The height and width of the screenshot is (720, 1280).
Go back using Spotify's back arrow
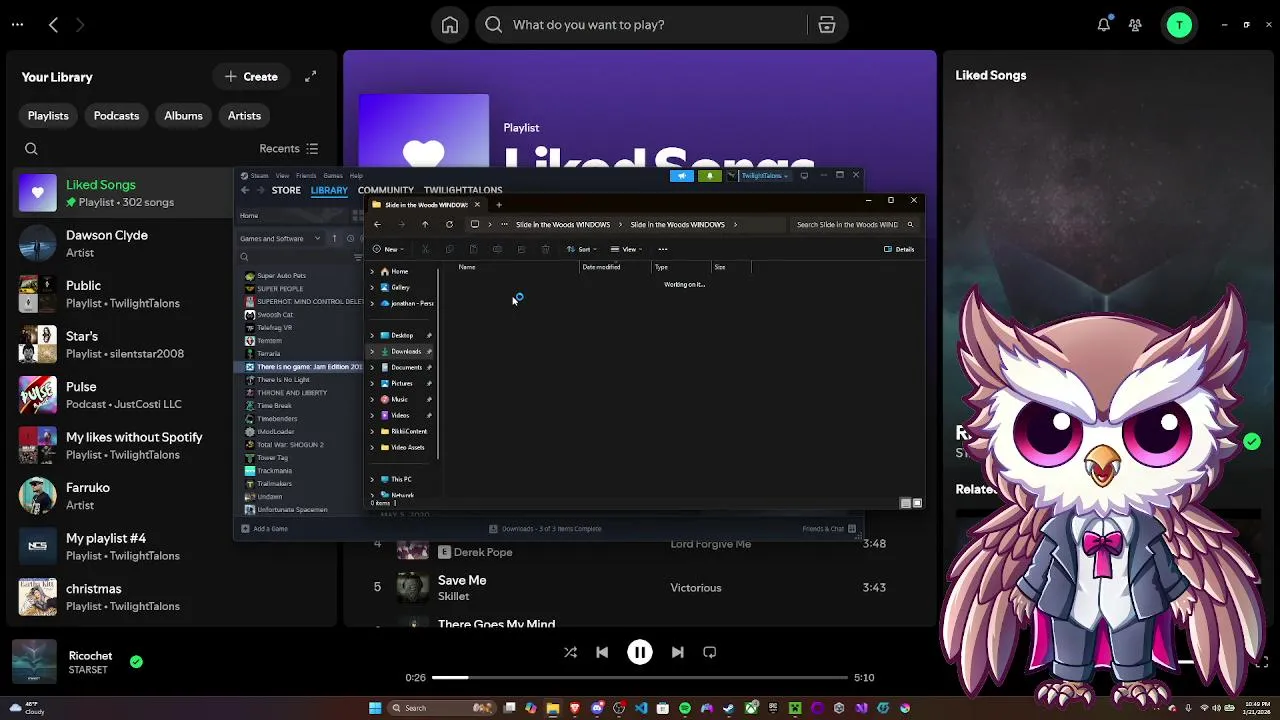[x=54, y=25]
